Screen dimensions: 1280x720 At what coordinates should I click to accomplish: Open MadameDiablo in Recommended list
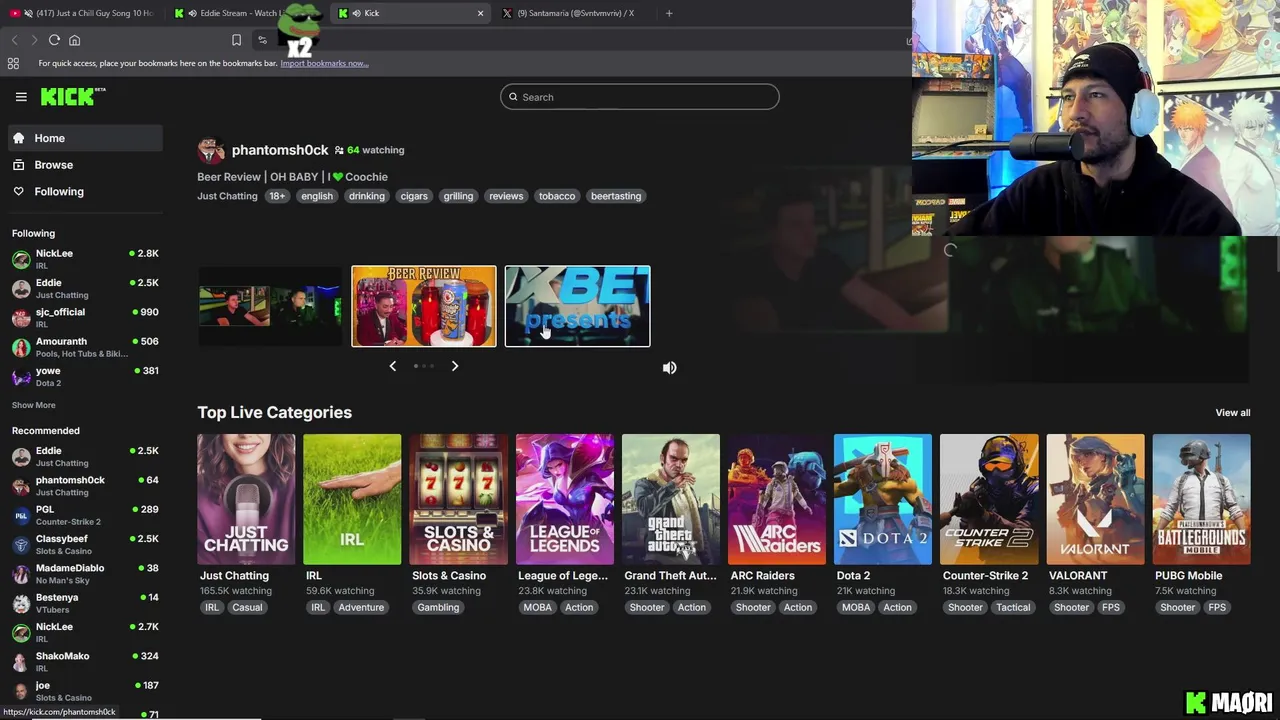point(85,574)
